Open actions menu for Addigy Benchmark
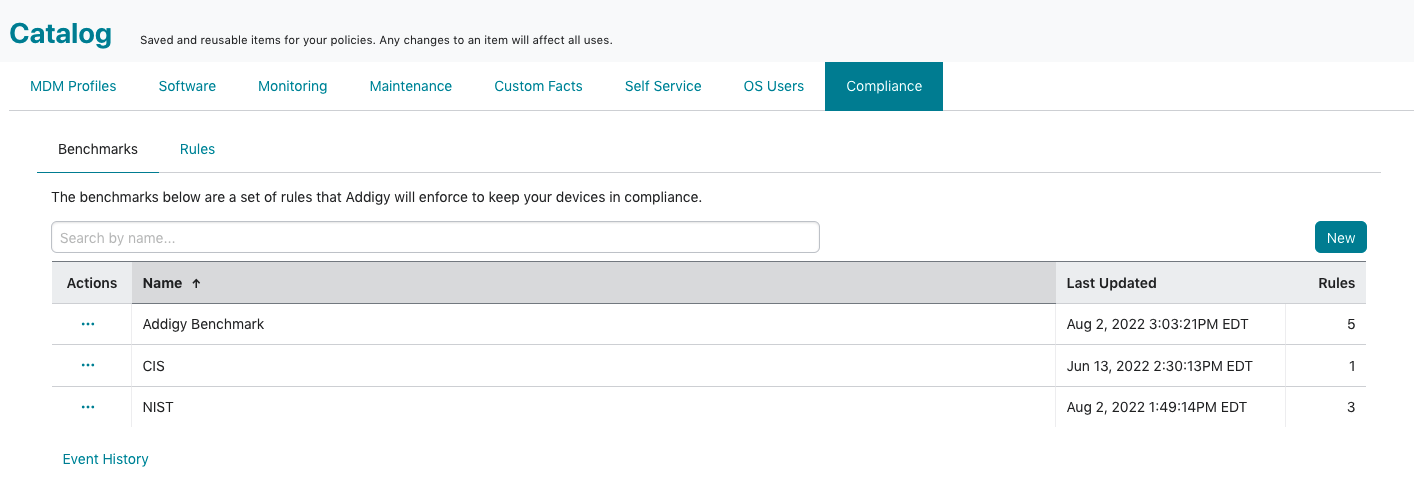 coord(88,324)
